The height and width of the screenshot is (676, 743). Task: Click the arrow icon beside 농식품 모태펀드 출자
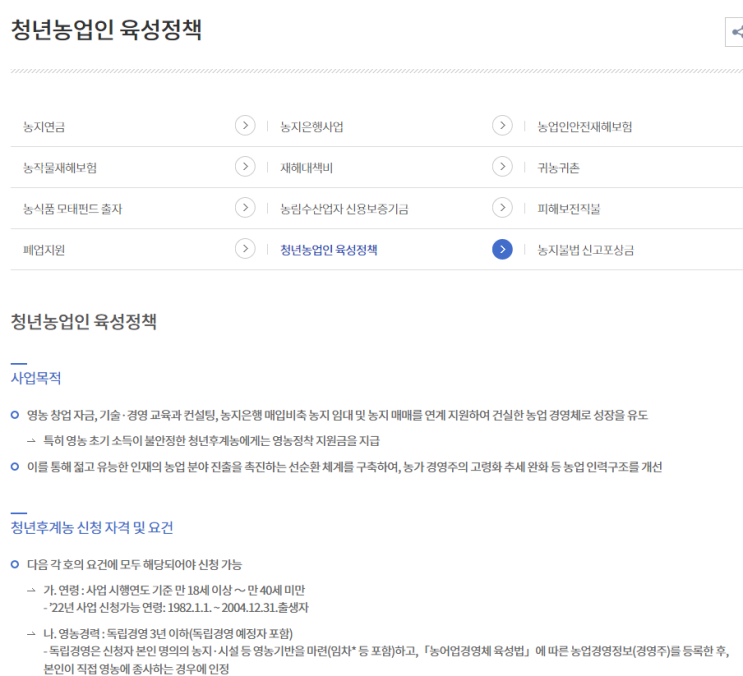(x=245, y=208)
